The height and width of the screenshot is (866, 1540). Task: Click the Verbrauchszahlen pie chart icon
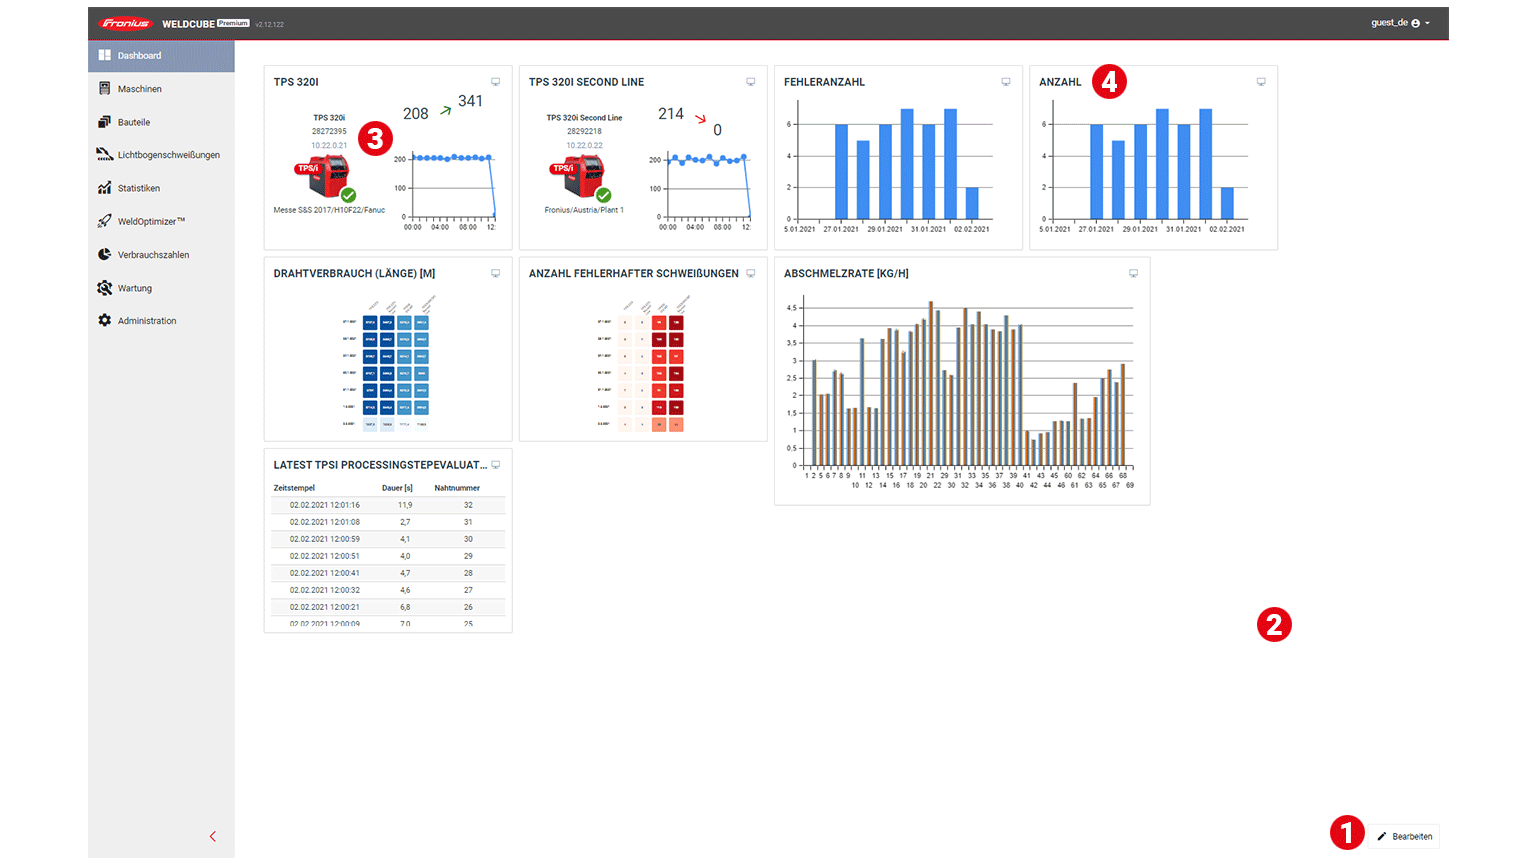pyautogui.click(x=104, y=255)
